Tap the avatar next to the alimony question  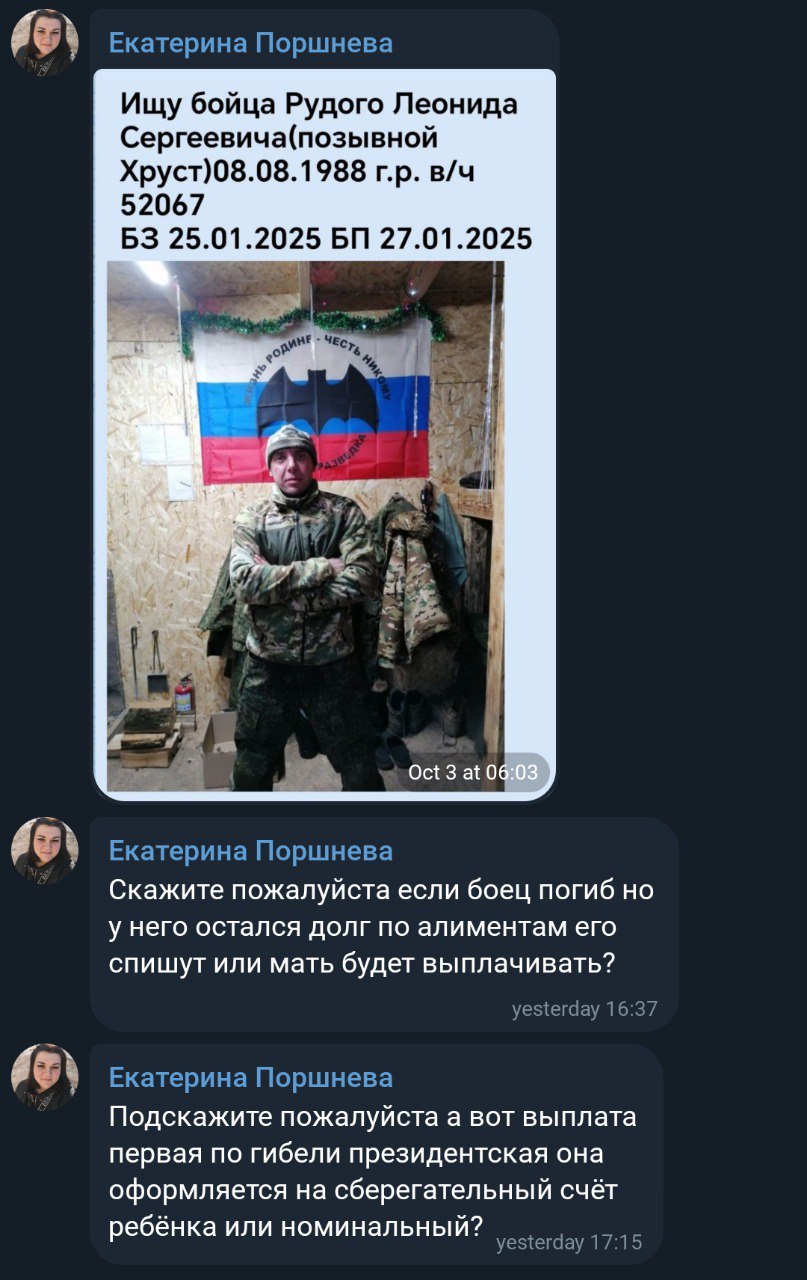[45, 851]
